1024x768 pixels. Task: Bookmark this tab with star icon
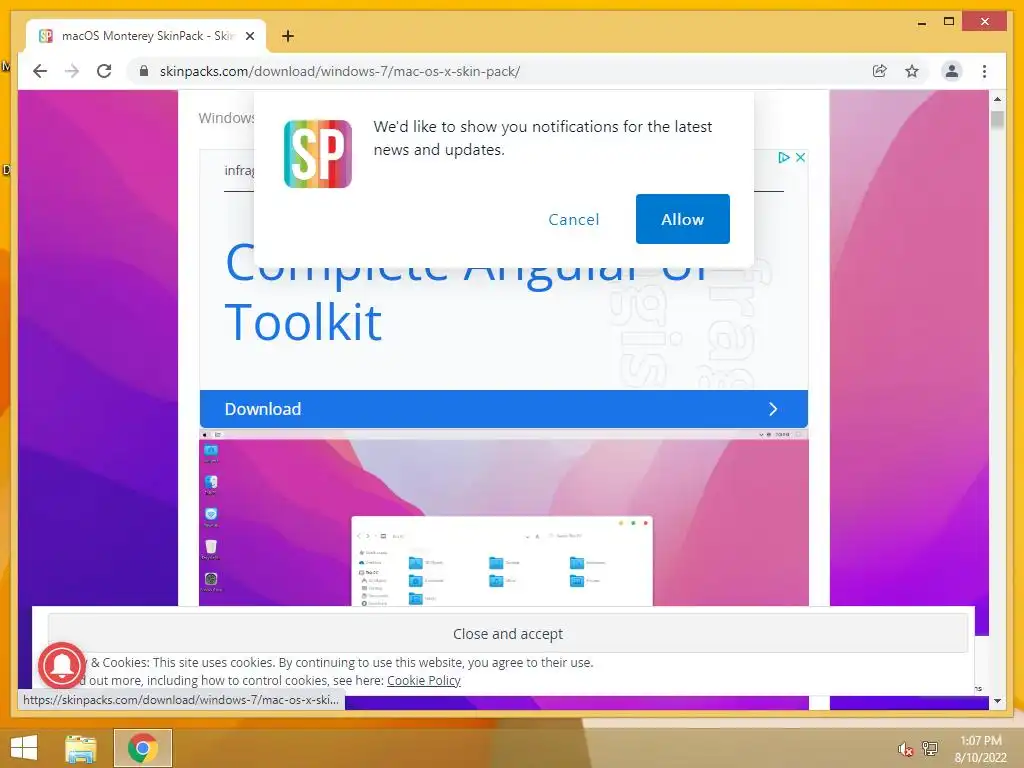(x=912, y=71)
